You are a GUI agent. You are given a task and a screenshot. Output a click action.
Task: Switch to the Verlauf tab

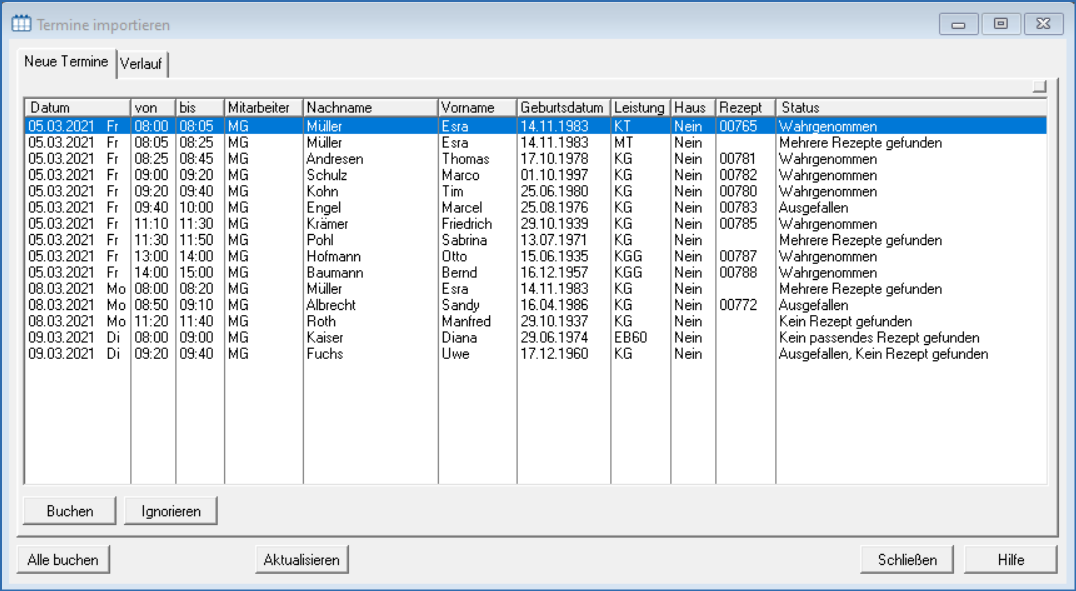142,61
